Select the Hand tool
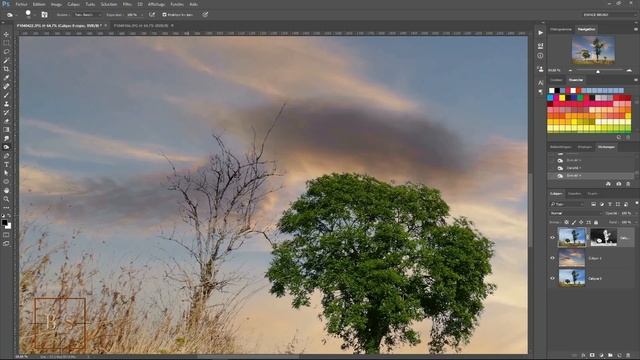Viewport: 640px width, 360px height. [6, 191]
